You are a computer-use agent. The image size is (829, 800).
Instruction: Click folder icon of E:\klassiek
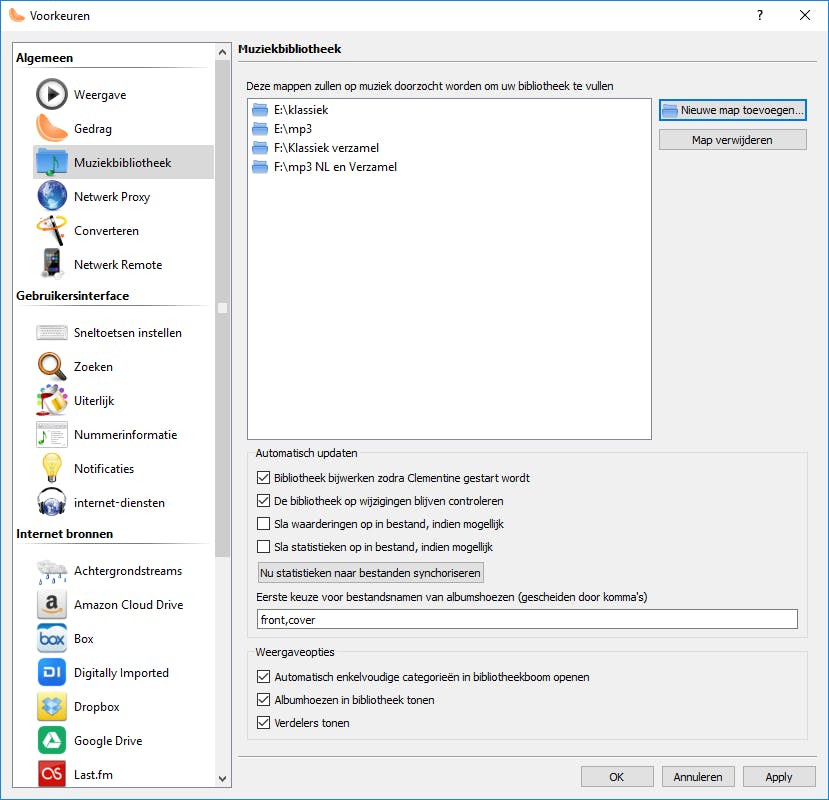pyautogui.click(x=260, y=110)
